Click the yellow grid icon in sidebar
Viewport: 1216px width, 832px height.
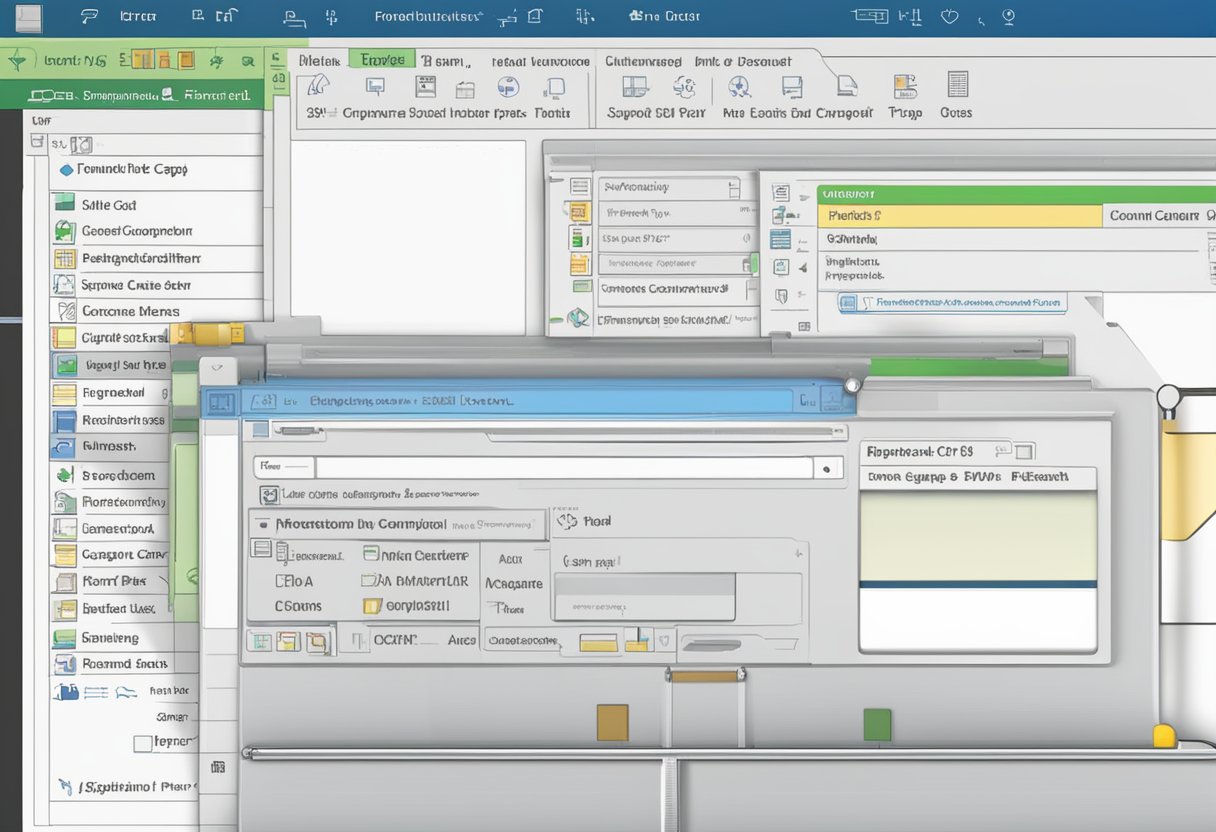click(x=64, y=259)
